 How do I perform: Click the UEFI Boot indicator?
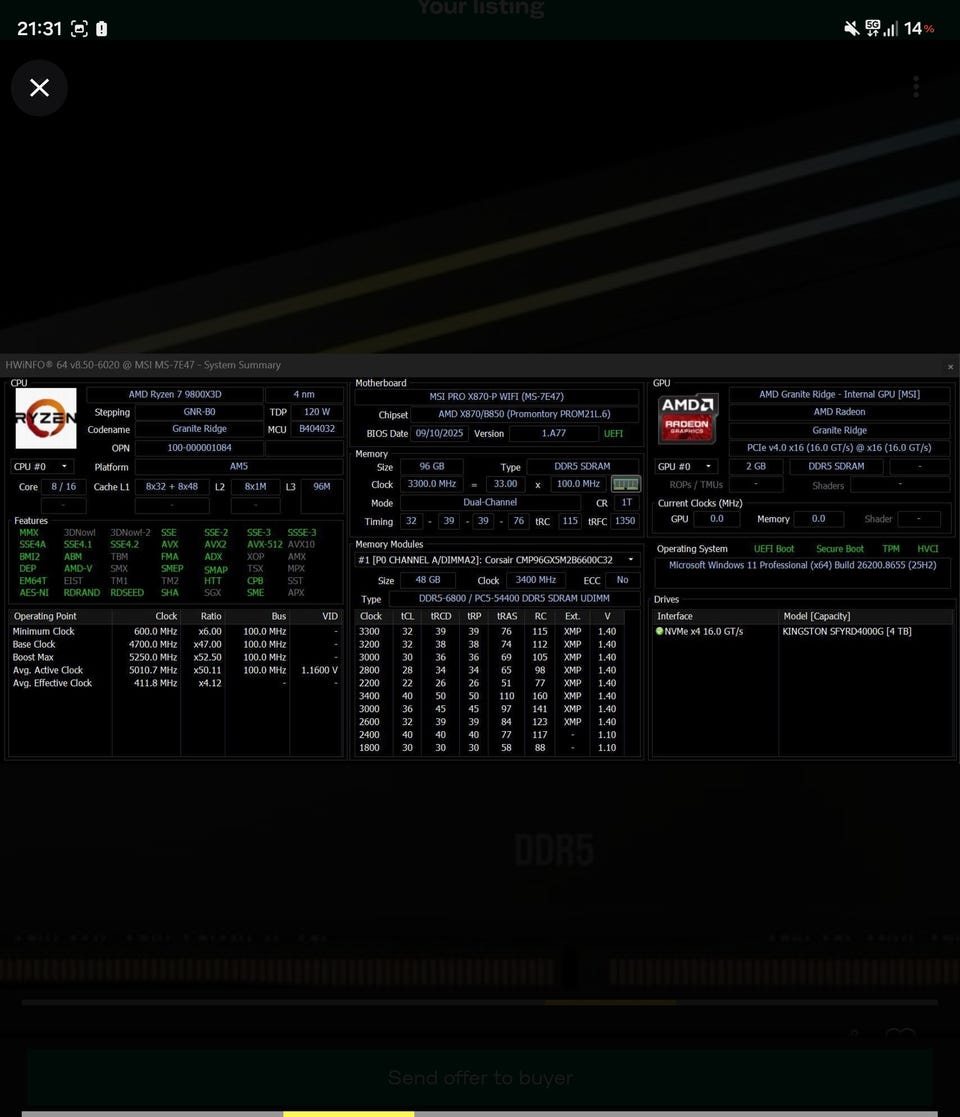click(x=774, y=549)
